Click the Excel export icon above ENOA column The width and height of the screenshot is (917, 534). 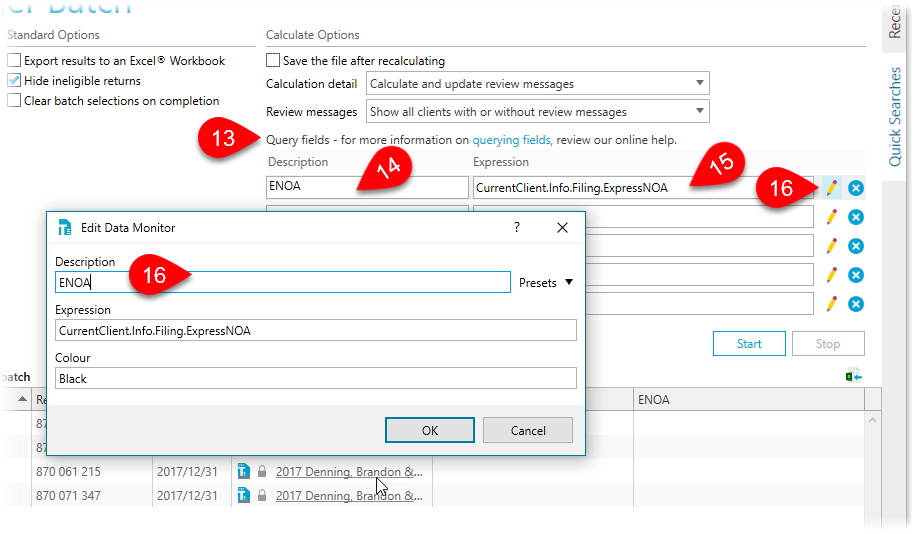[853, 375]
